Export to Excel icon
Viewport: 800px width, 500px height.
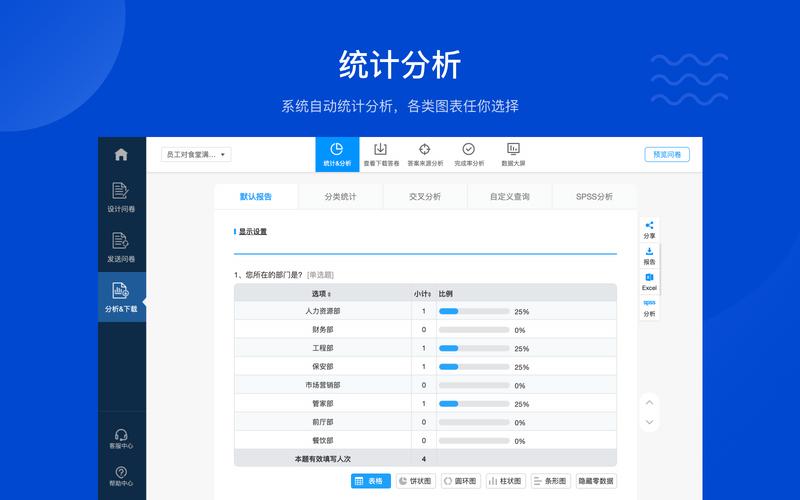click(x=649, y=282)
